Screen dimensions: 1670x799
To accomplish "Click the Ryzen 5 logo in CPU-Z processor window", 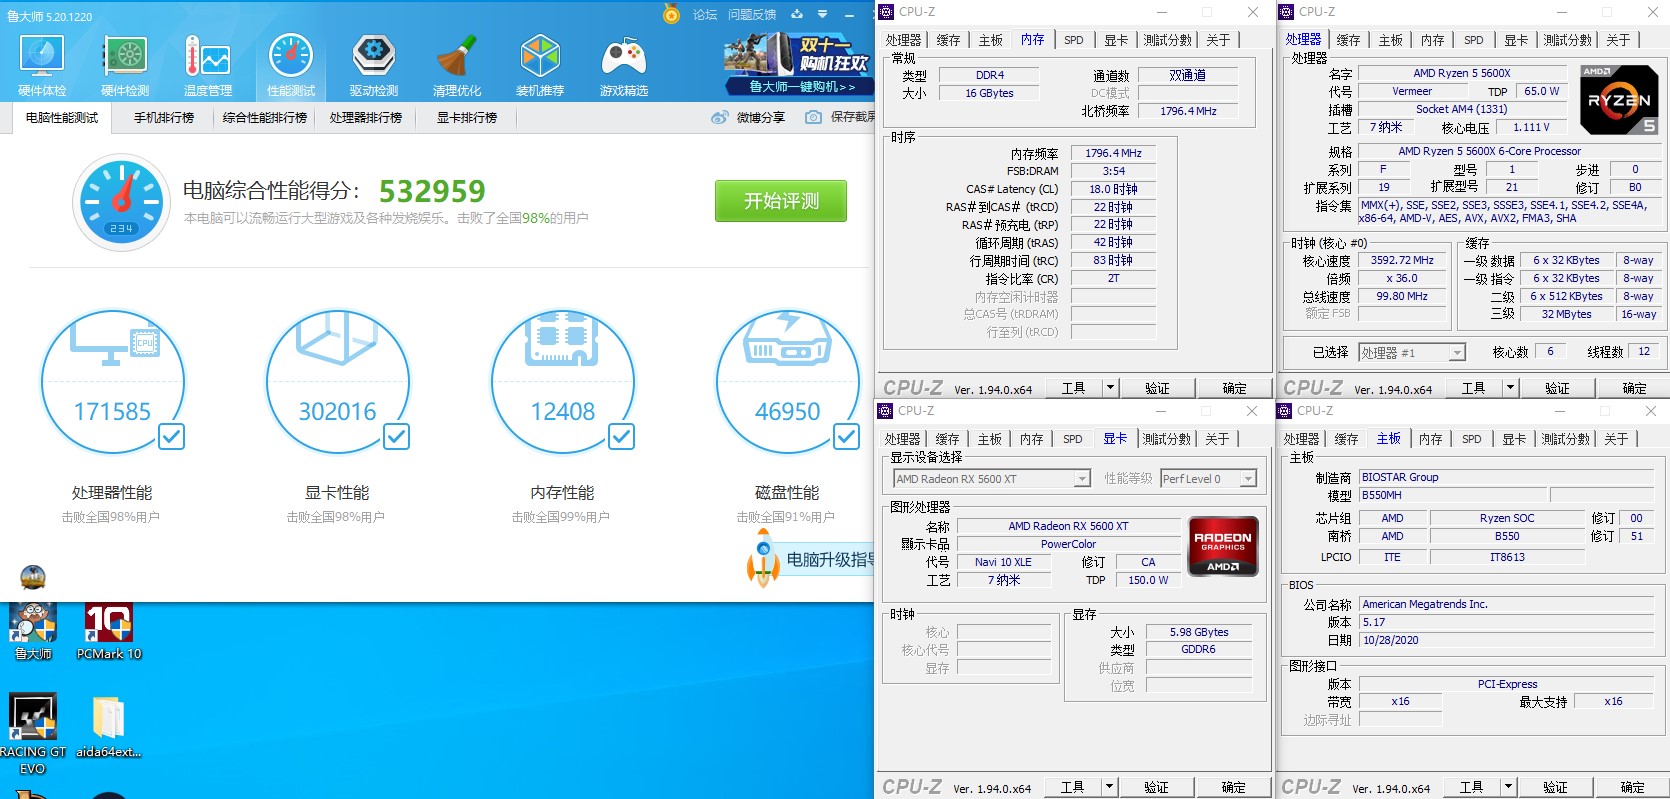I will pyautogui.click(x=1619, y=100).
